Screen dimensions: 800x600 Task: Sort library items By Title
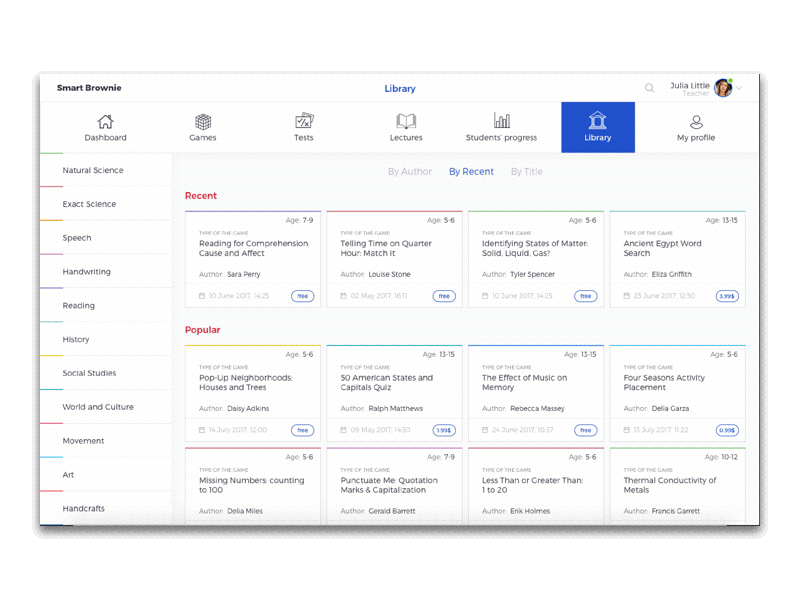(x=527, y=171)
